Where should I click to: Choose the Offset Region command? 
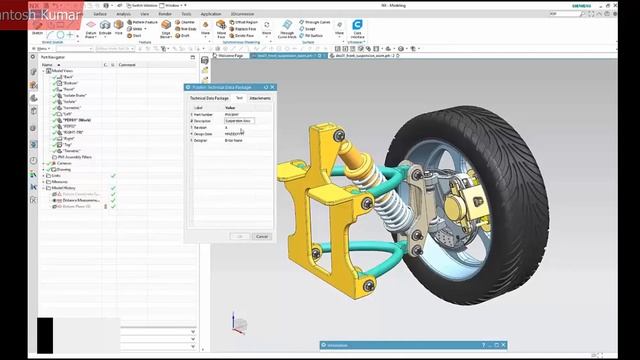click(x=244, y=22)
